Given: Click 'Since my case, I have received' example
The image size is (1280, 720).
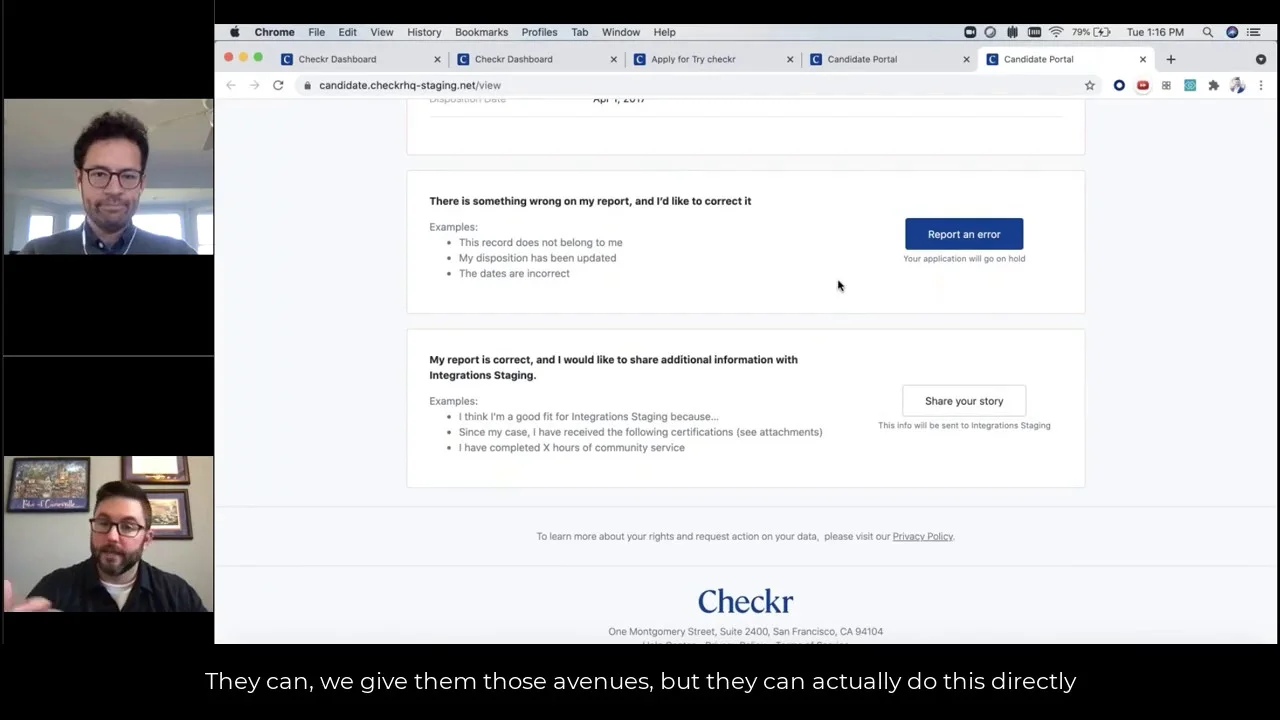Looking at the screenshot, I should 640,432.
